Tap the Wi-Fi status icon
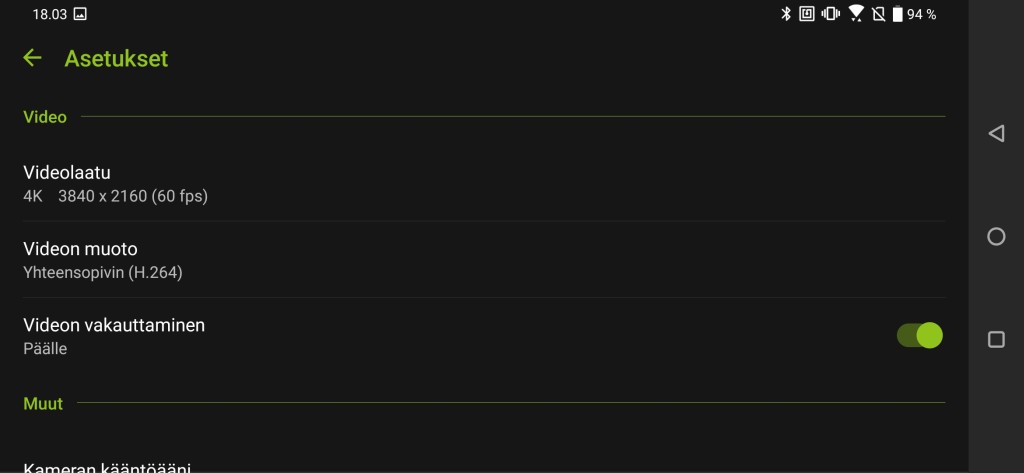 (856, 14)
